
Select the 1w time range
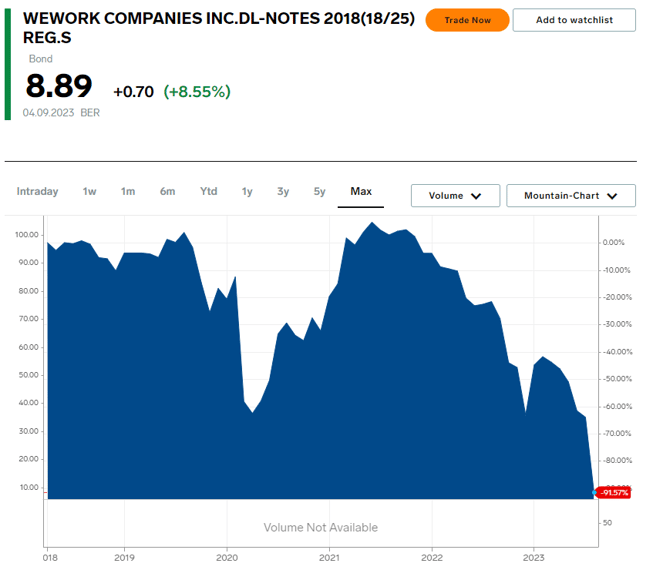(89, 192)
